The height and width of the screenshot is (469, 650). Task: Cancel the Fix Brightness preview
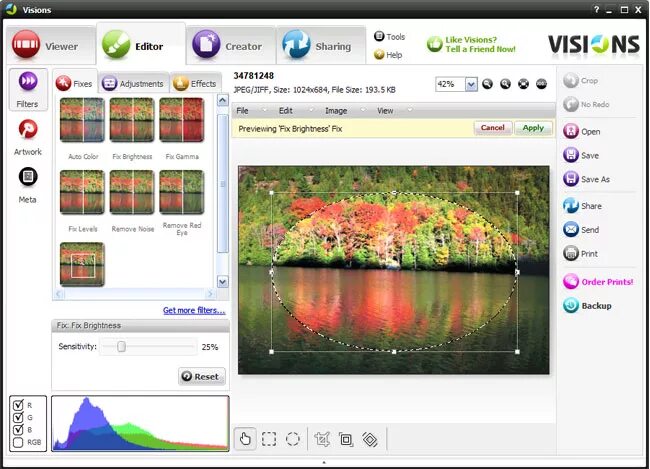point(493,128)
